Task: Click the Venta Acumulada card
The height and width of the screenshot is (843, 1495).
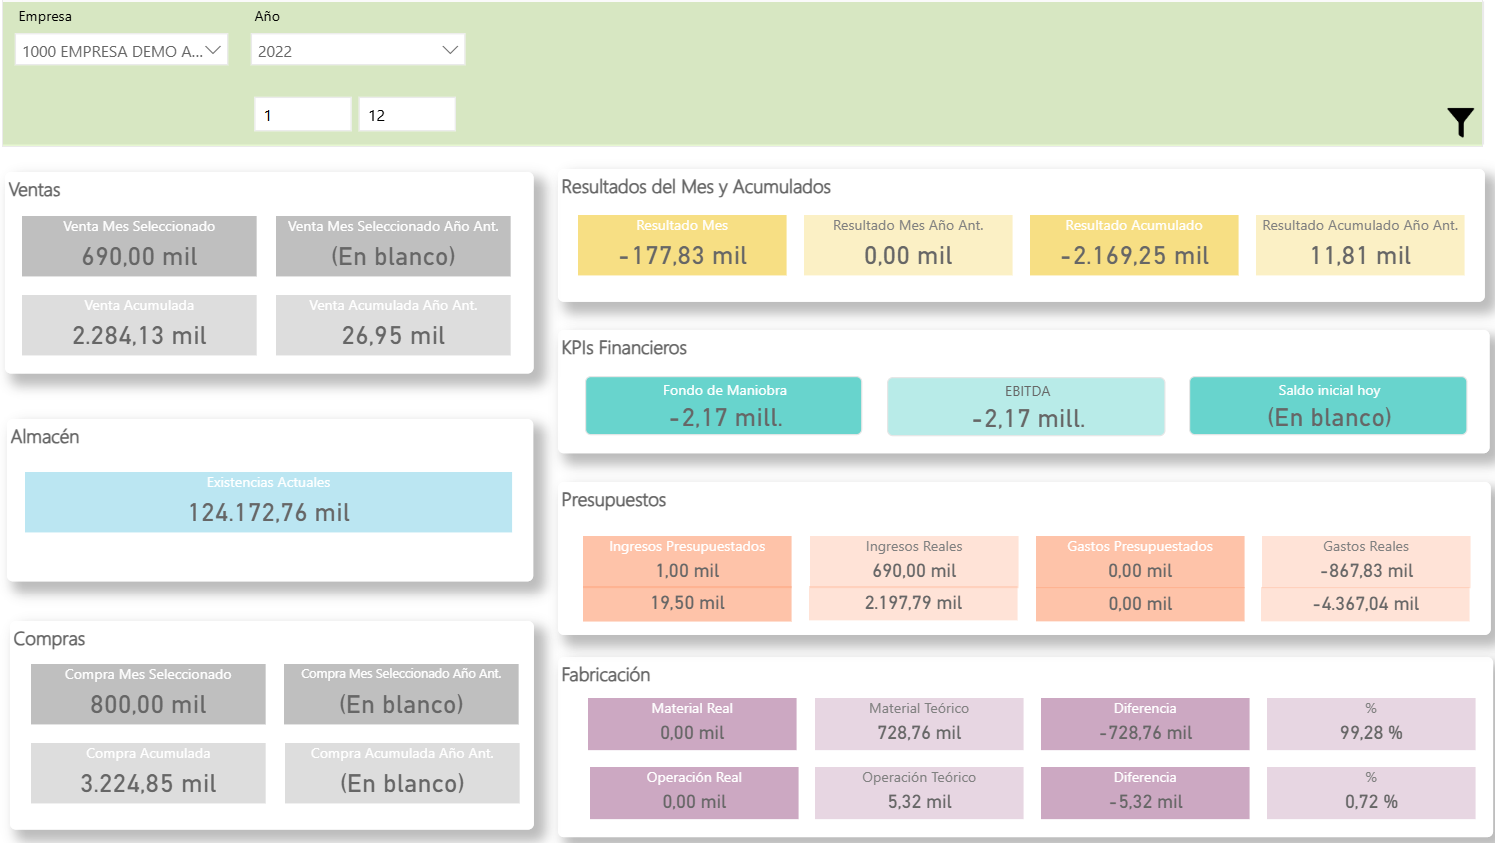Action: 139,325
